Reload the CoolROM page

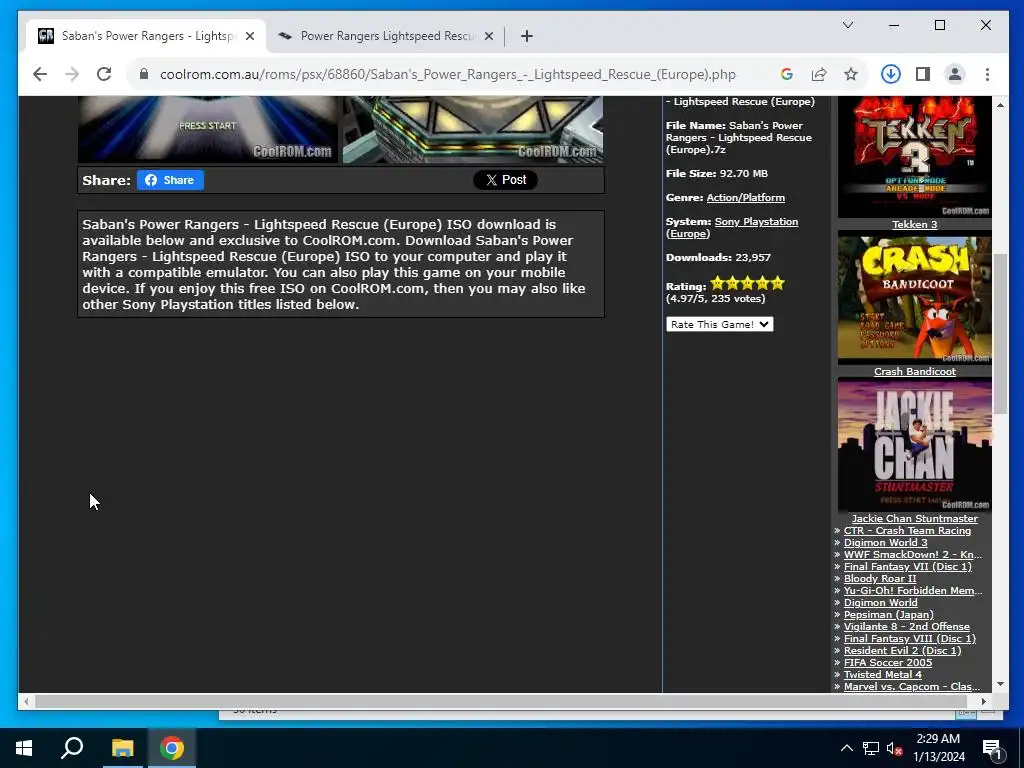(x=104, y=74)
